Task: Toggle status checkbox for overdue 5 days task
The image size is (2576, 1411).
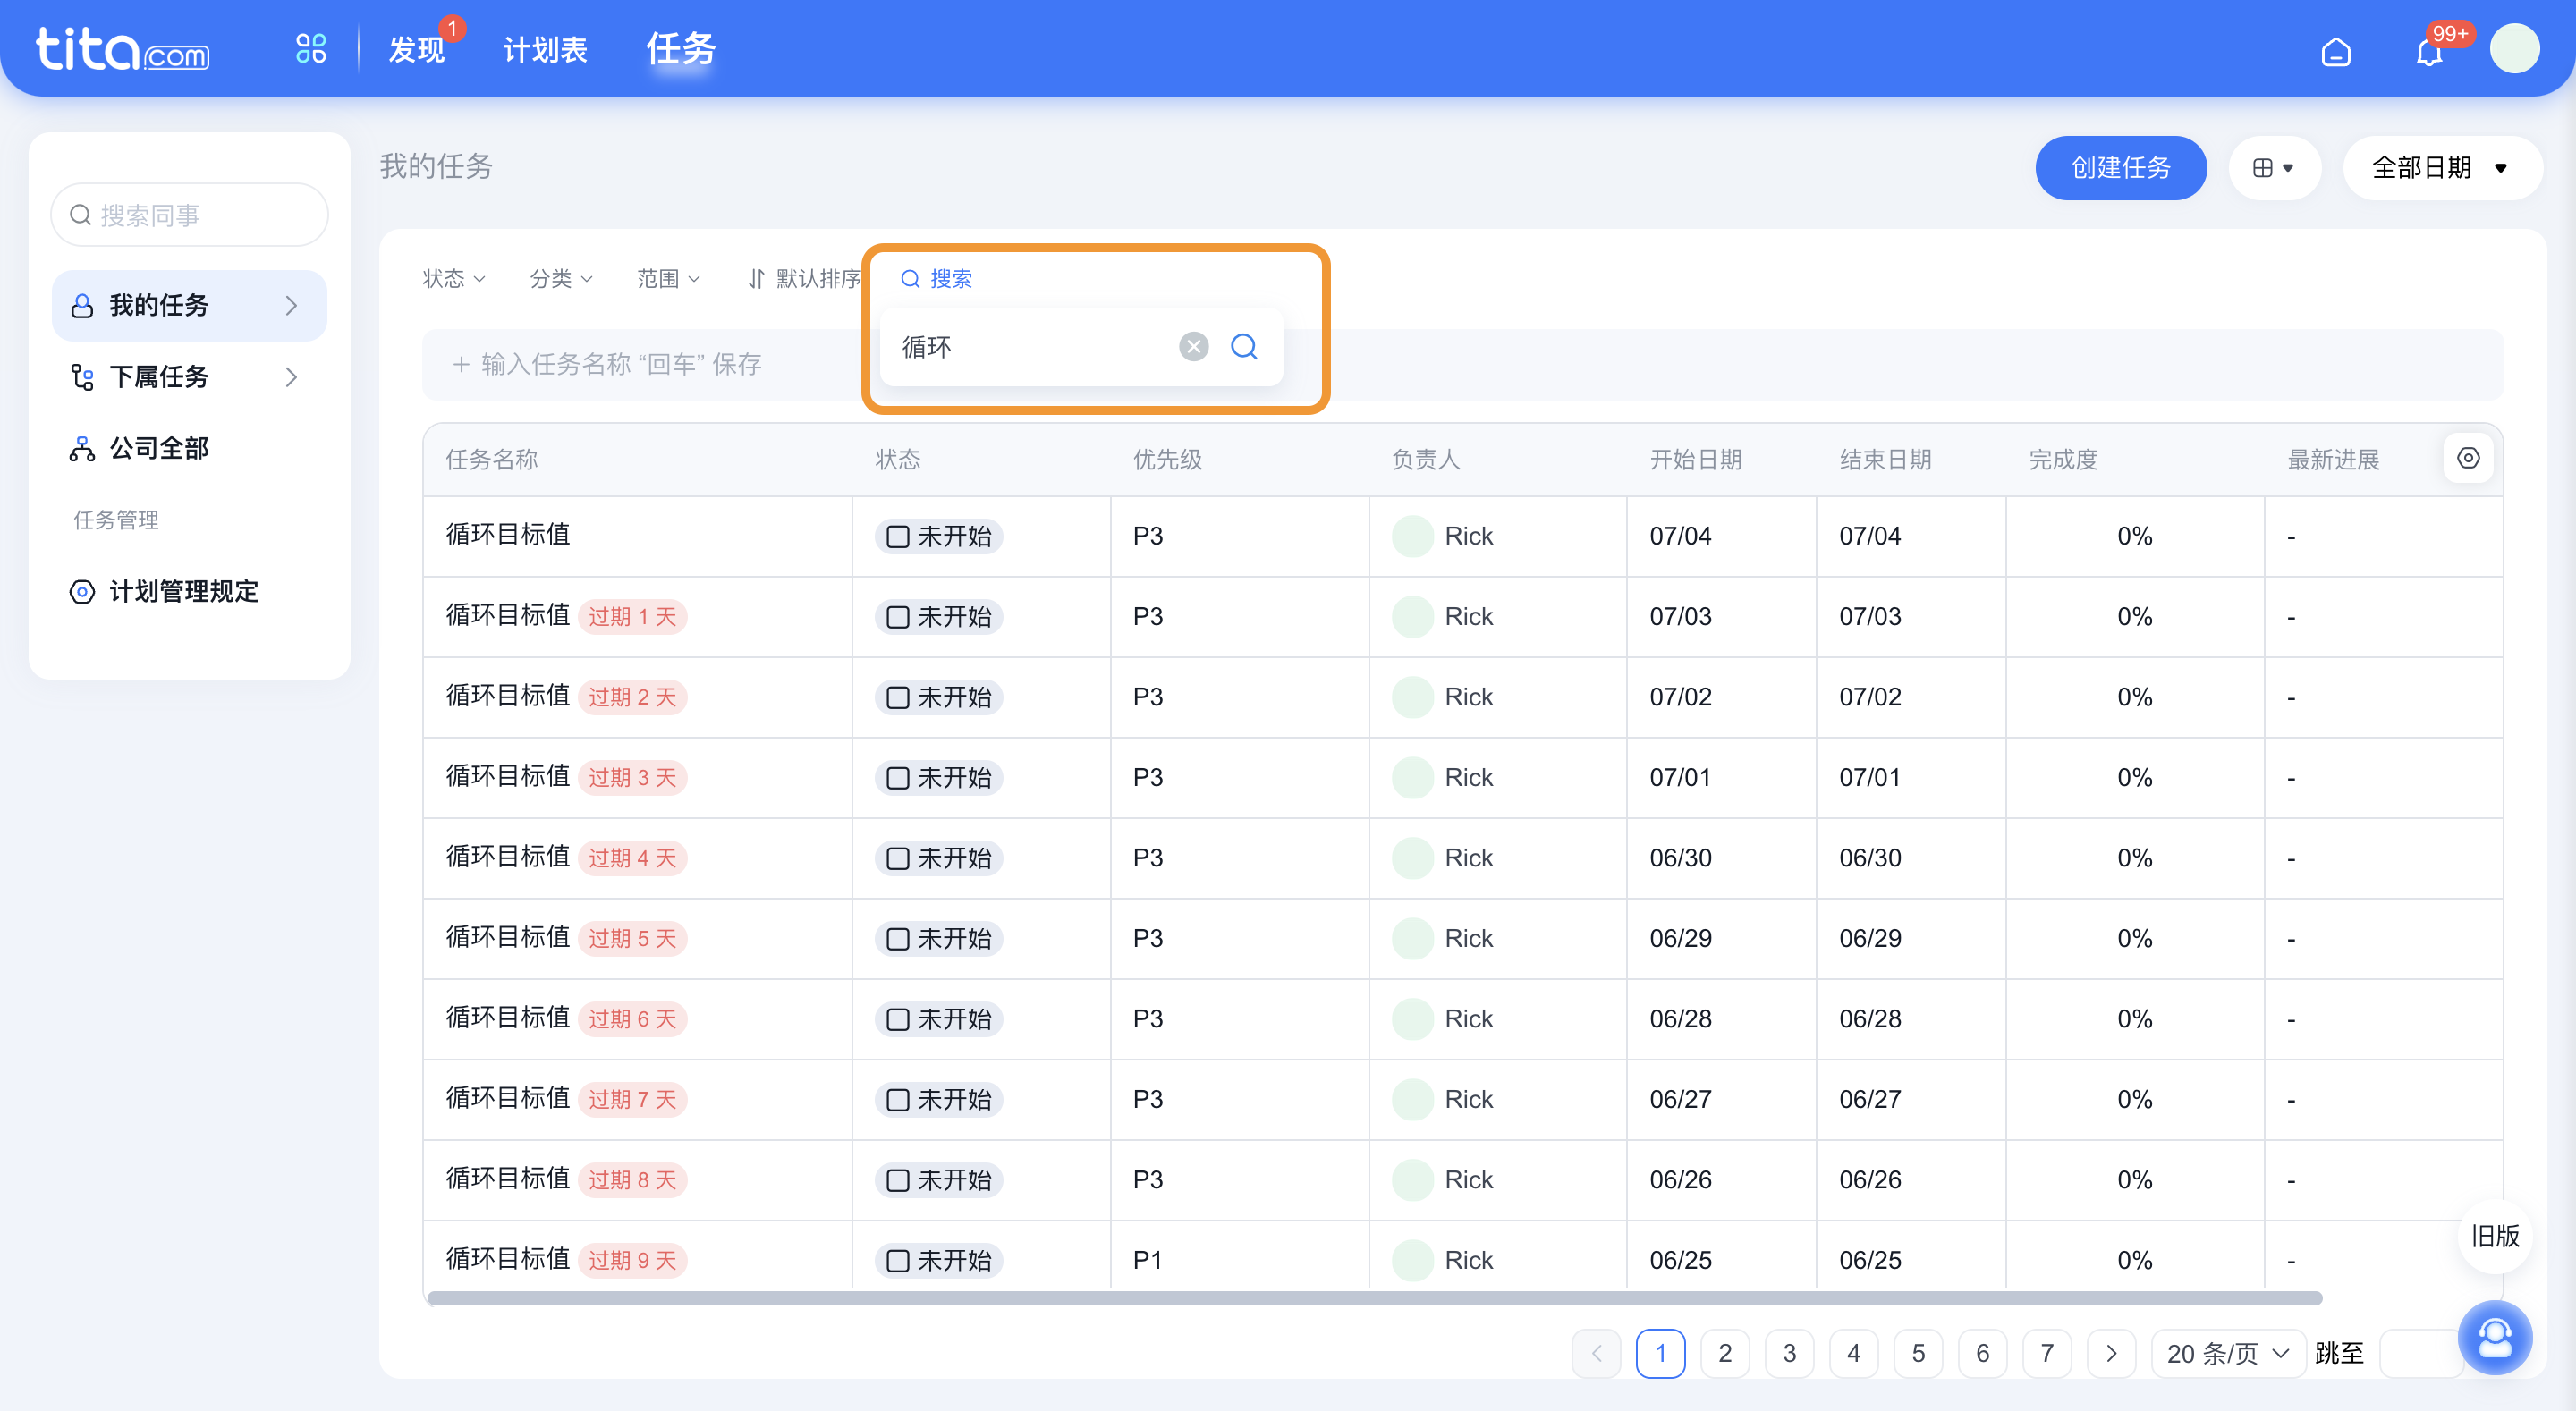Action: point(898,939)
